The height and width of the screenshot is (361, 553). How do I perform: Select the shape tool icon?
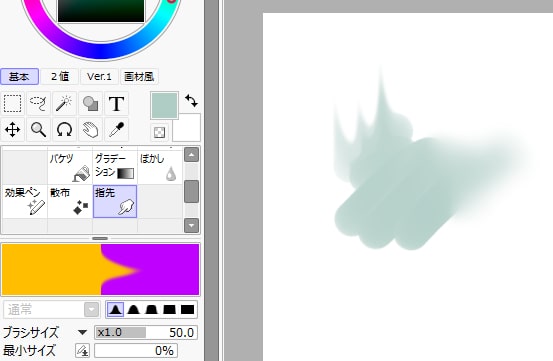pyautogui.click(x=90, y=104)
